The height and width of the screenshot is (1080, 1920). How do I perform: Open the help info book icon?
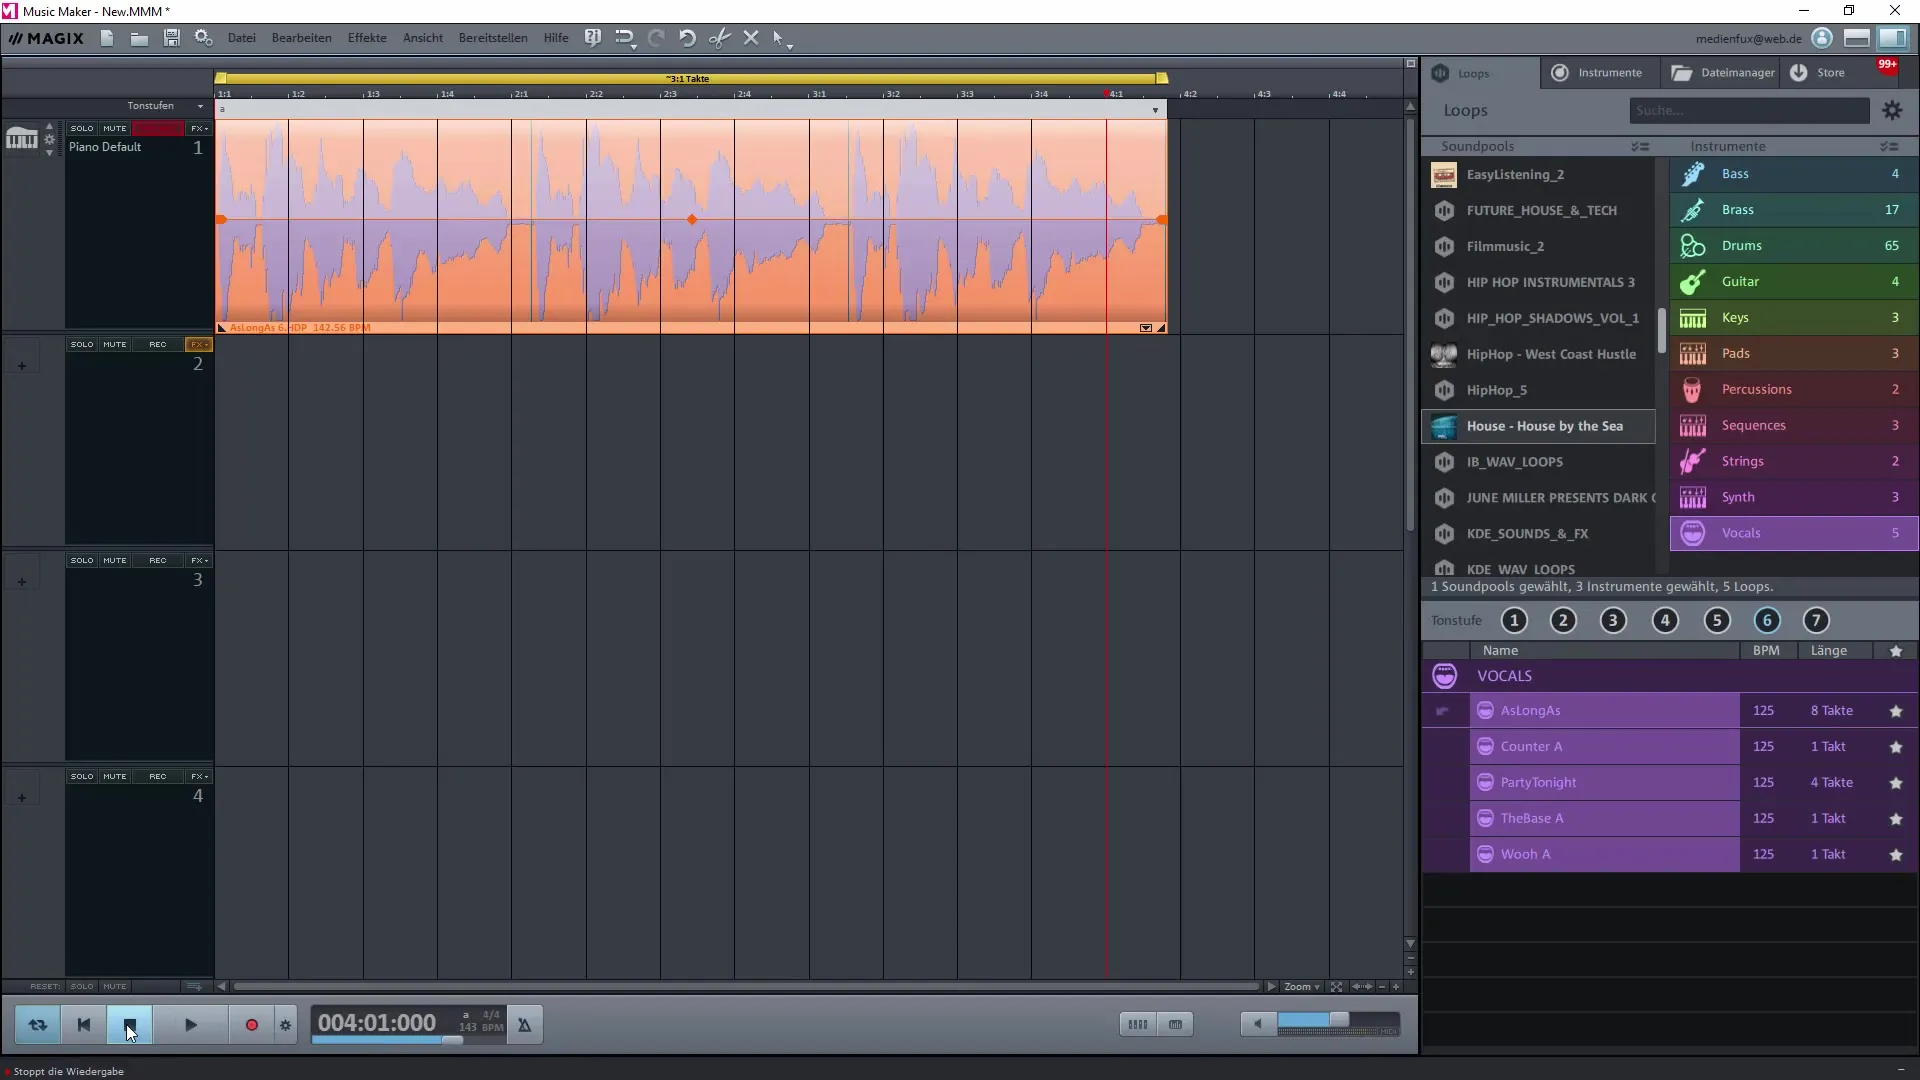(x=592, y=38)
